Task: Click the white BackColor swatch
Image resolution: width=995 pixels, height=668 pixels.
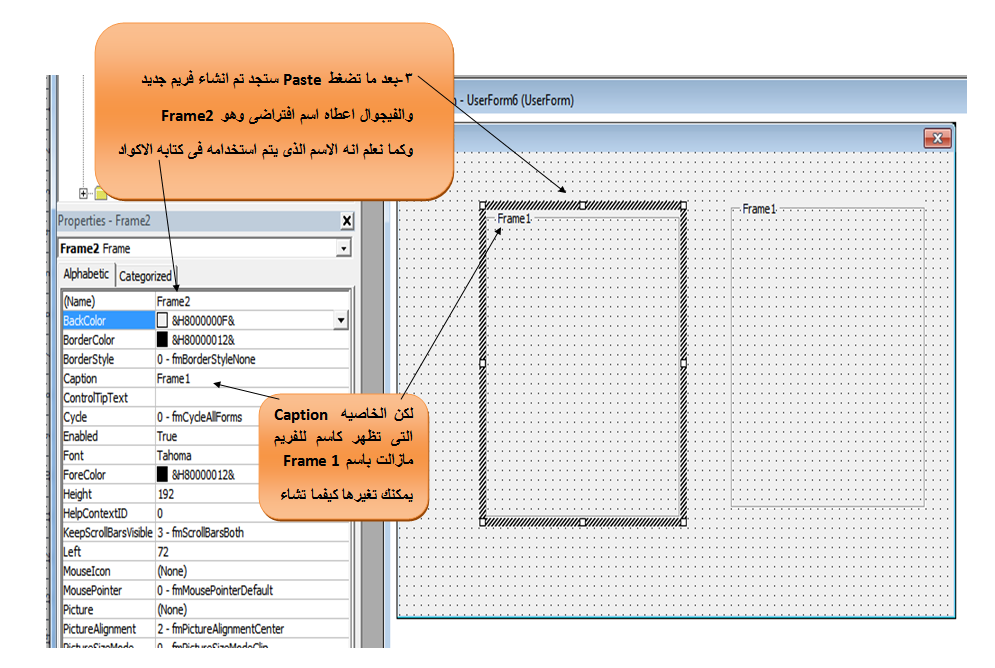Action: [162, 320]
